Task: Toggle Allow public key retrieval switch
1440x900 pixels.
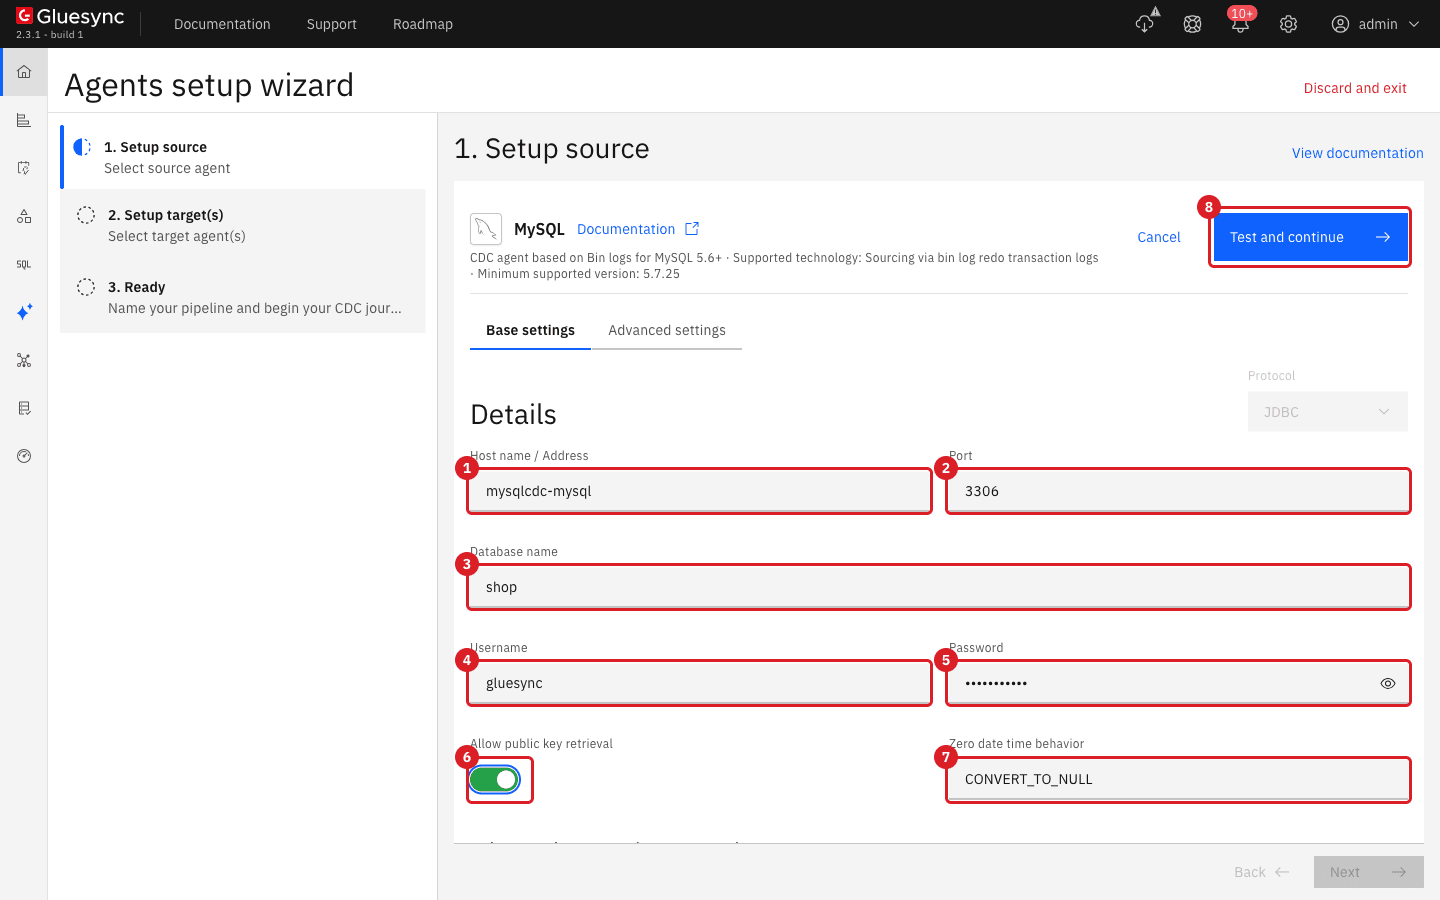Action: 495,780
